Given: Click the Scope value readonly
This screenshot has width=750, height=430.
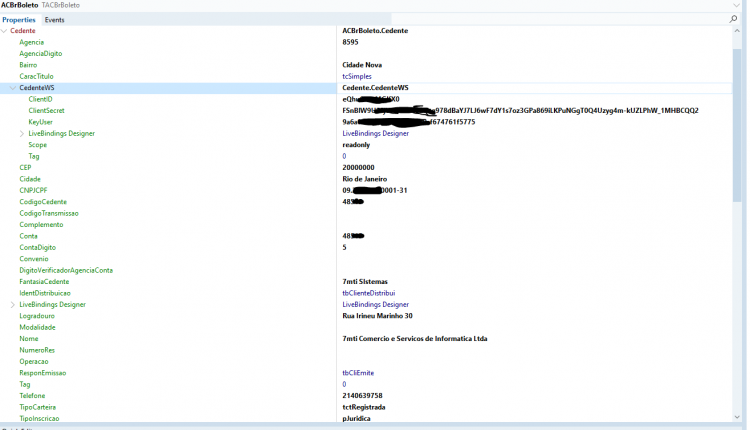Looking at the screenshot, I should click(356, 145).
